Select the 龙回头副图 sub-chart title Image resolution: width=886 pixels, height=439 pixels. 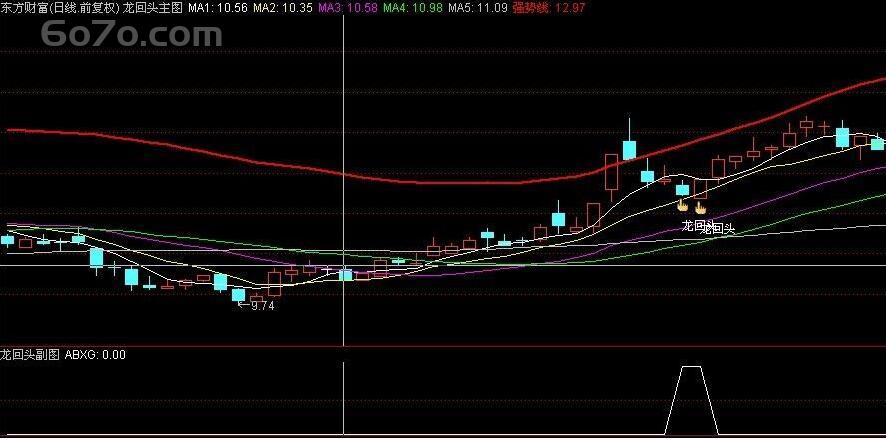click(31, 355)
